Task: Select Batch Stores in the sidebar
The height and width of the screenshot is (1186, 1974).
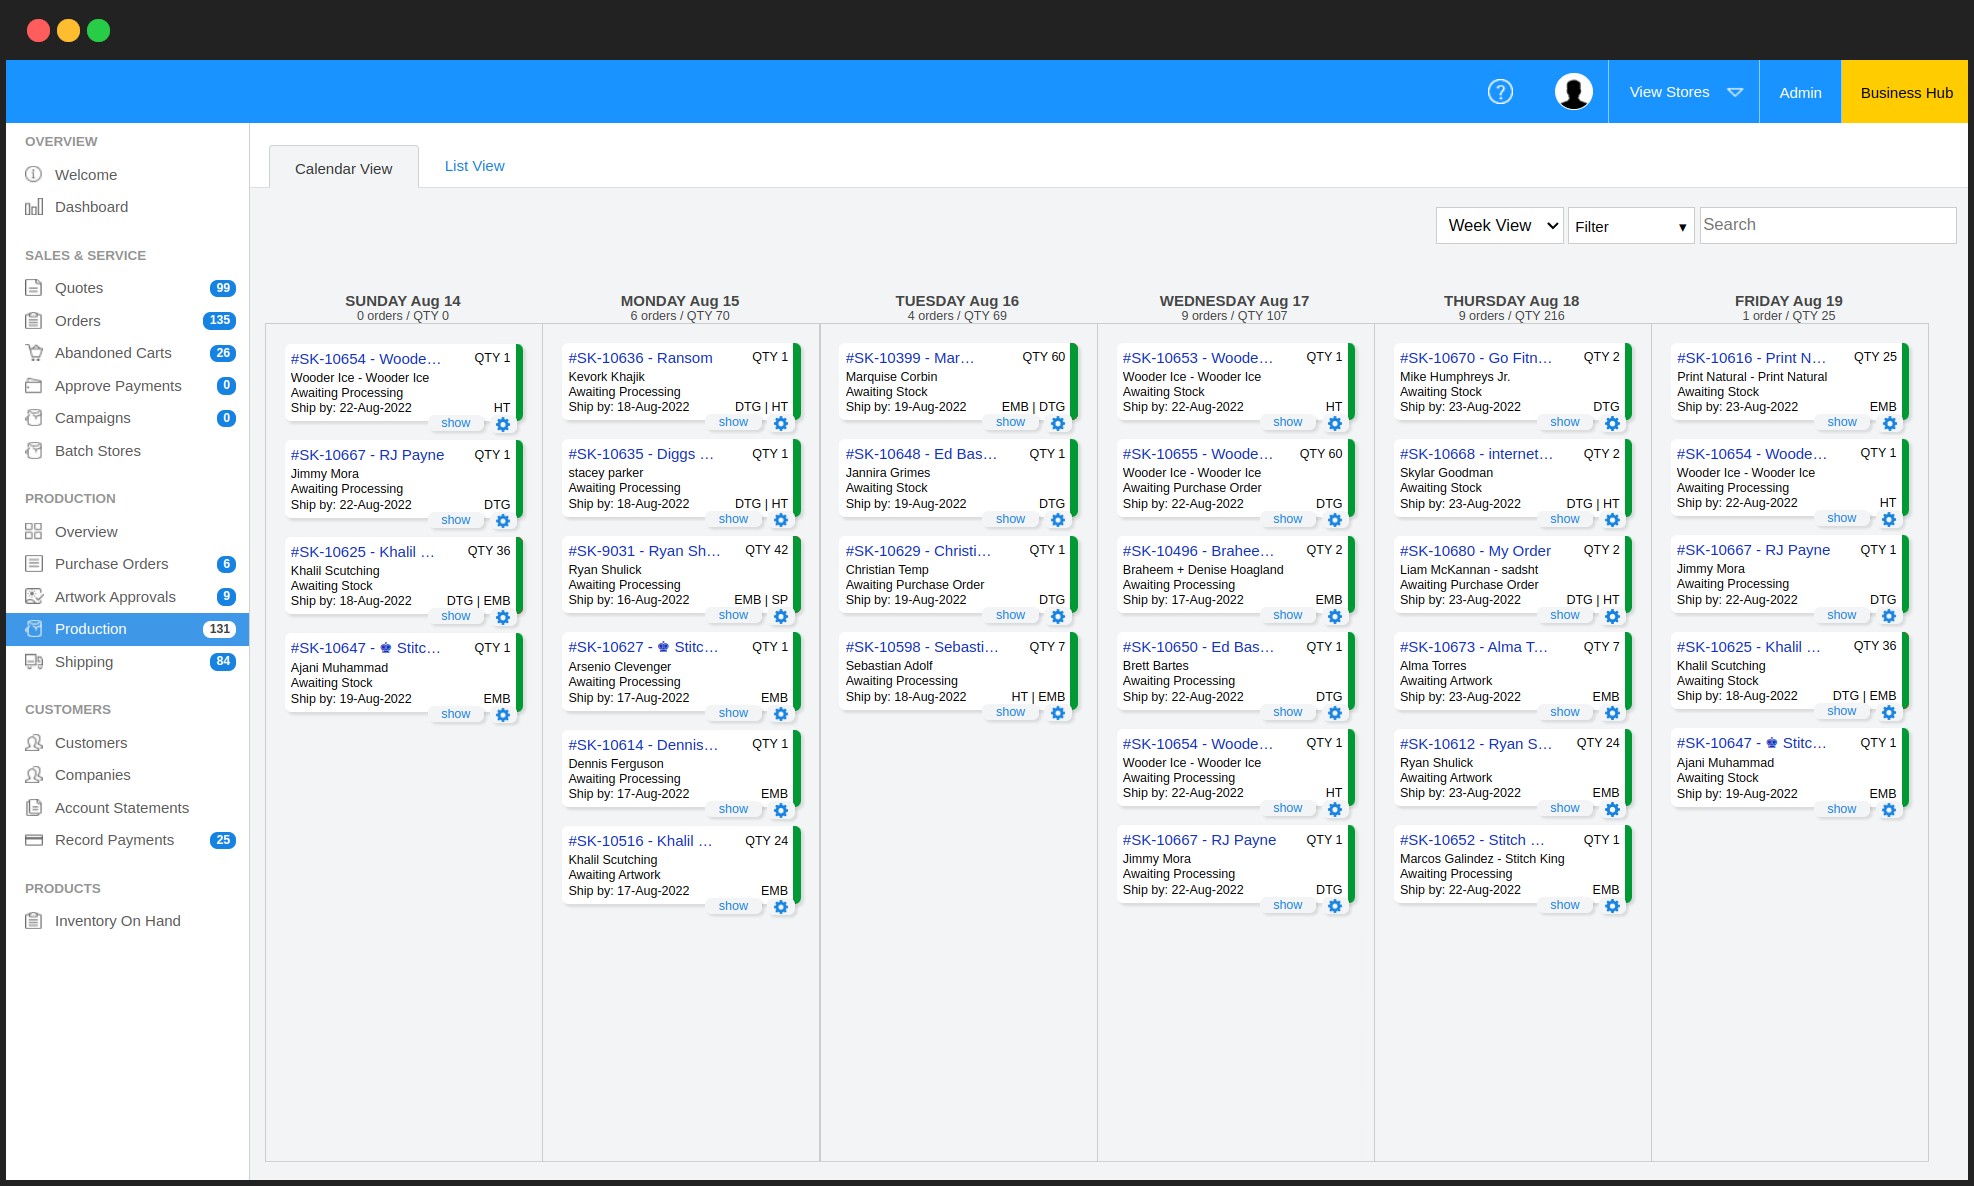Action: [96, 450]
